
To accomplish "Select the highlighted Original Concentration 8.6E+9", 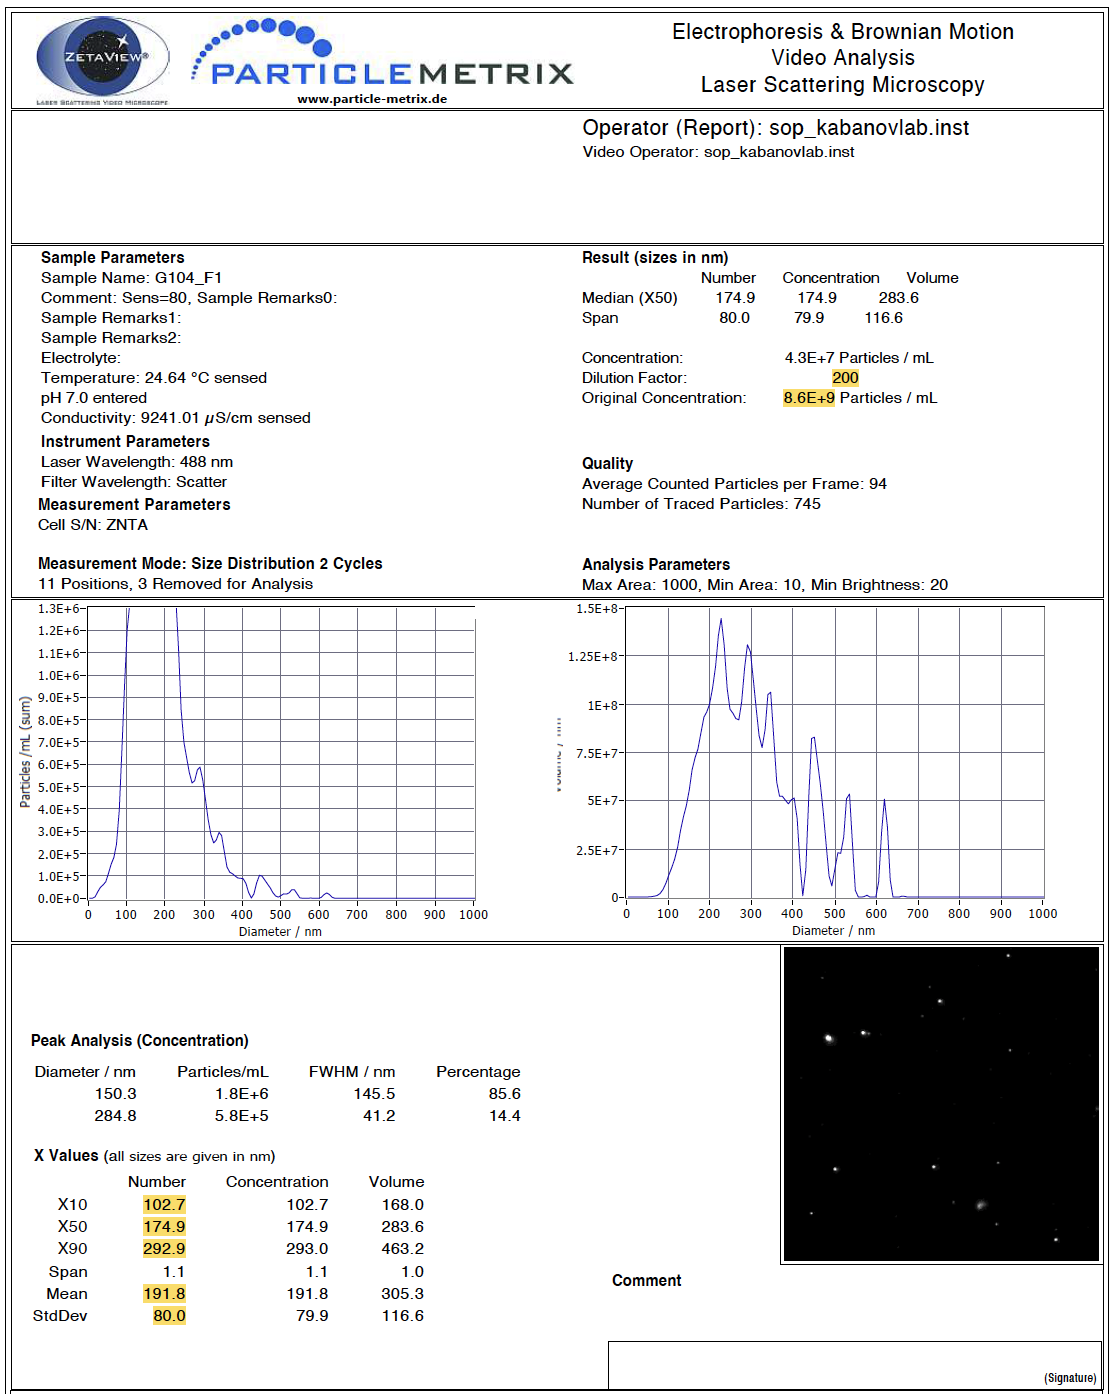I will (809, 398).
